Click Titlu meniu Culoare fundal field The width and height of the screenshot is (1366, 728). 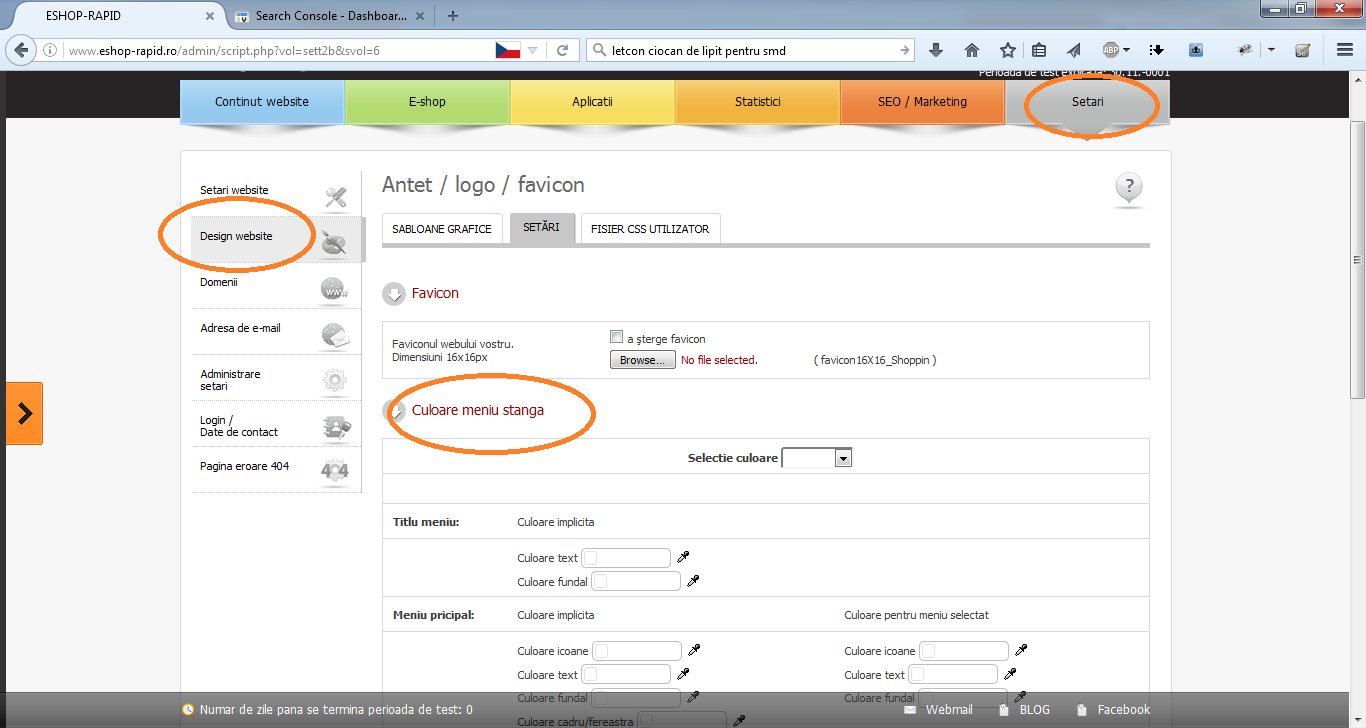tap(636, 581)
